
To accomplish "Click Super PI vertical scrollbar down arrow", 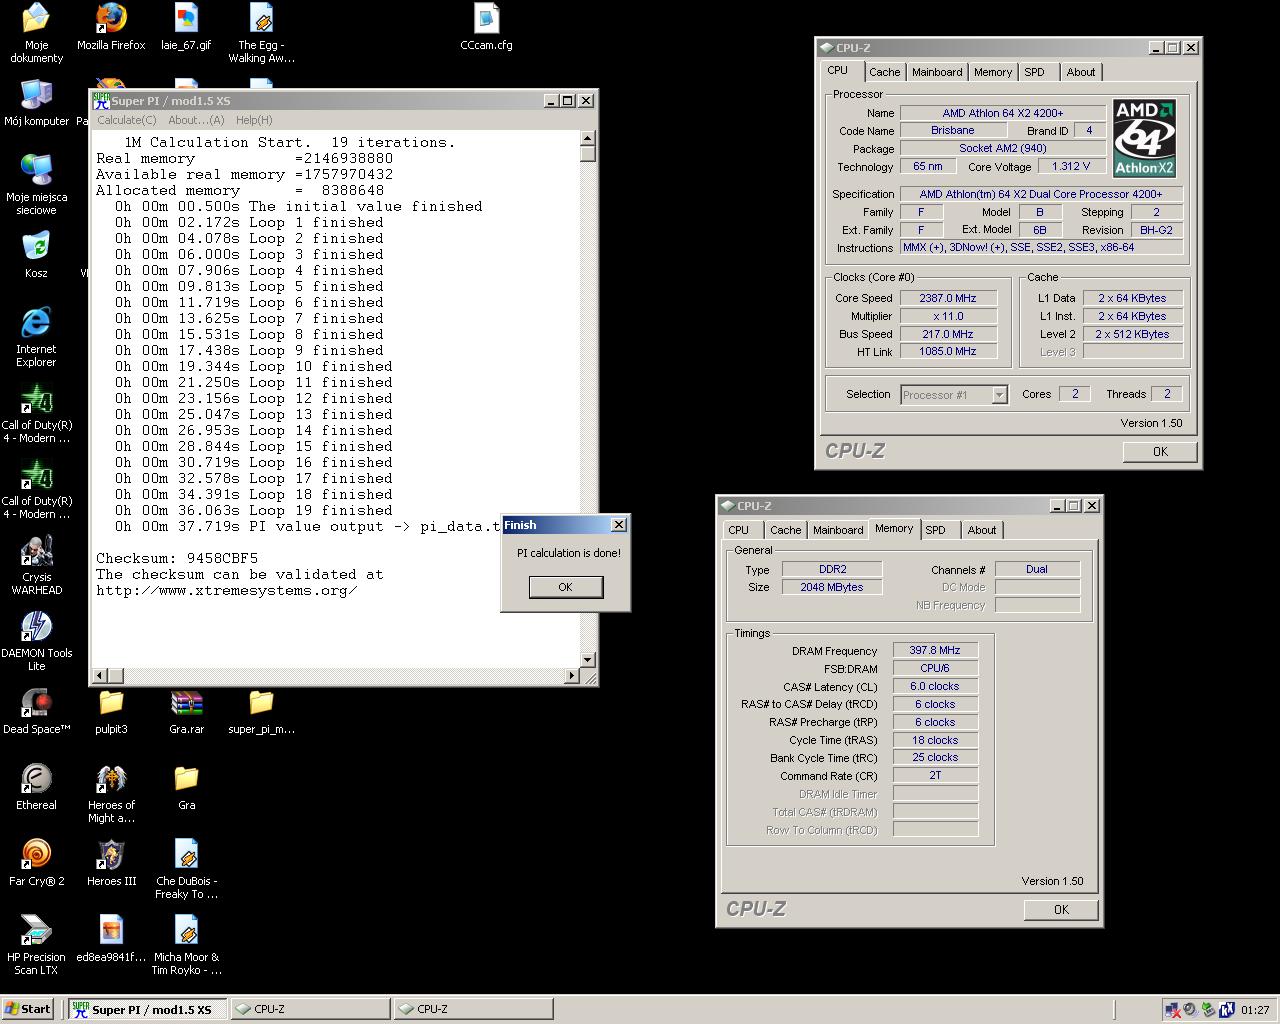I will tap(588, 660).
